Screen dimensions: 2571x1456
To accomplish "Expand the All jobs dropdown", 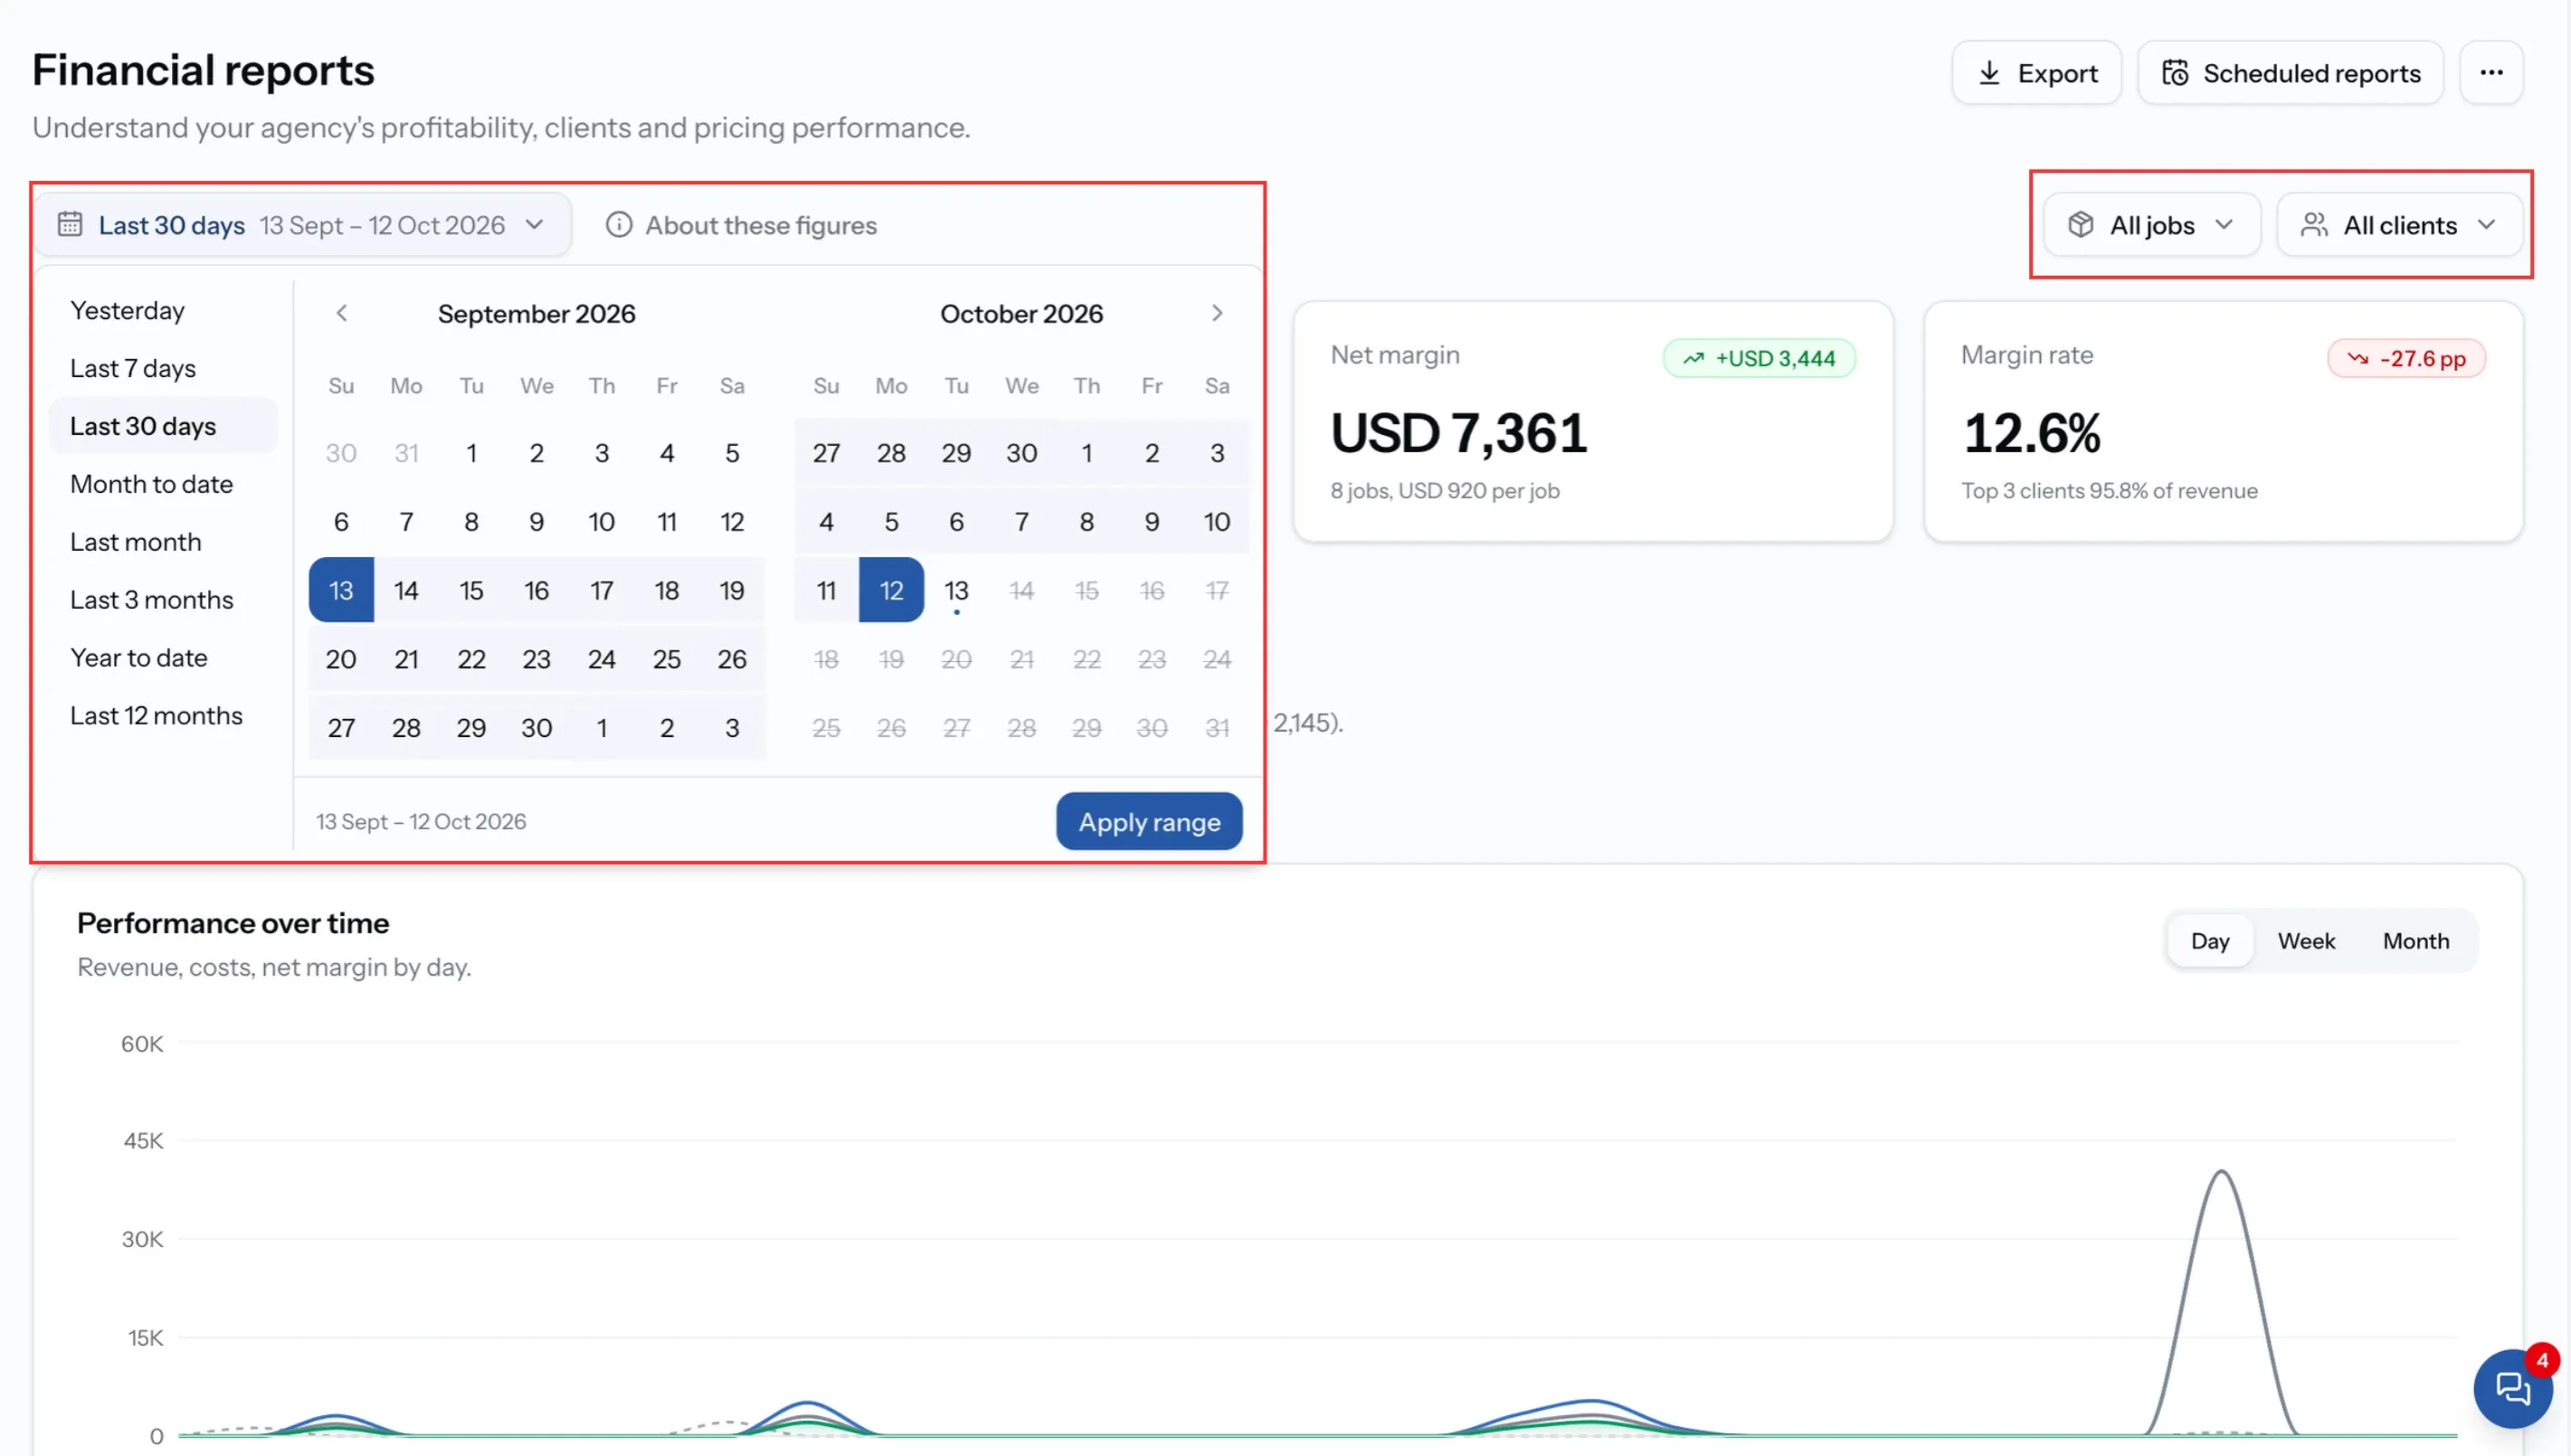I will click(x=2152, y=225).
